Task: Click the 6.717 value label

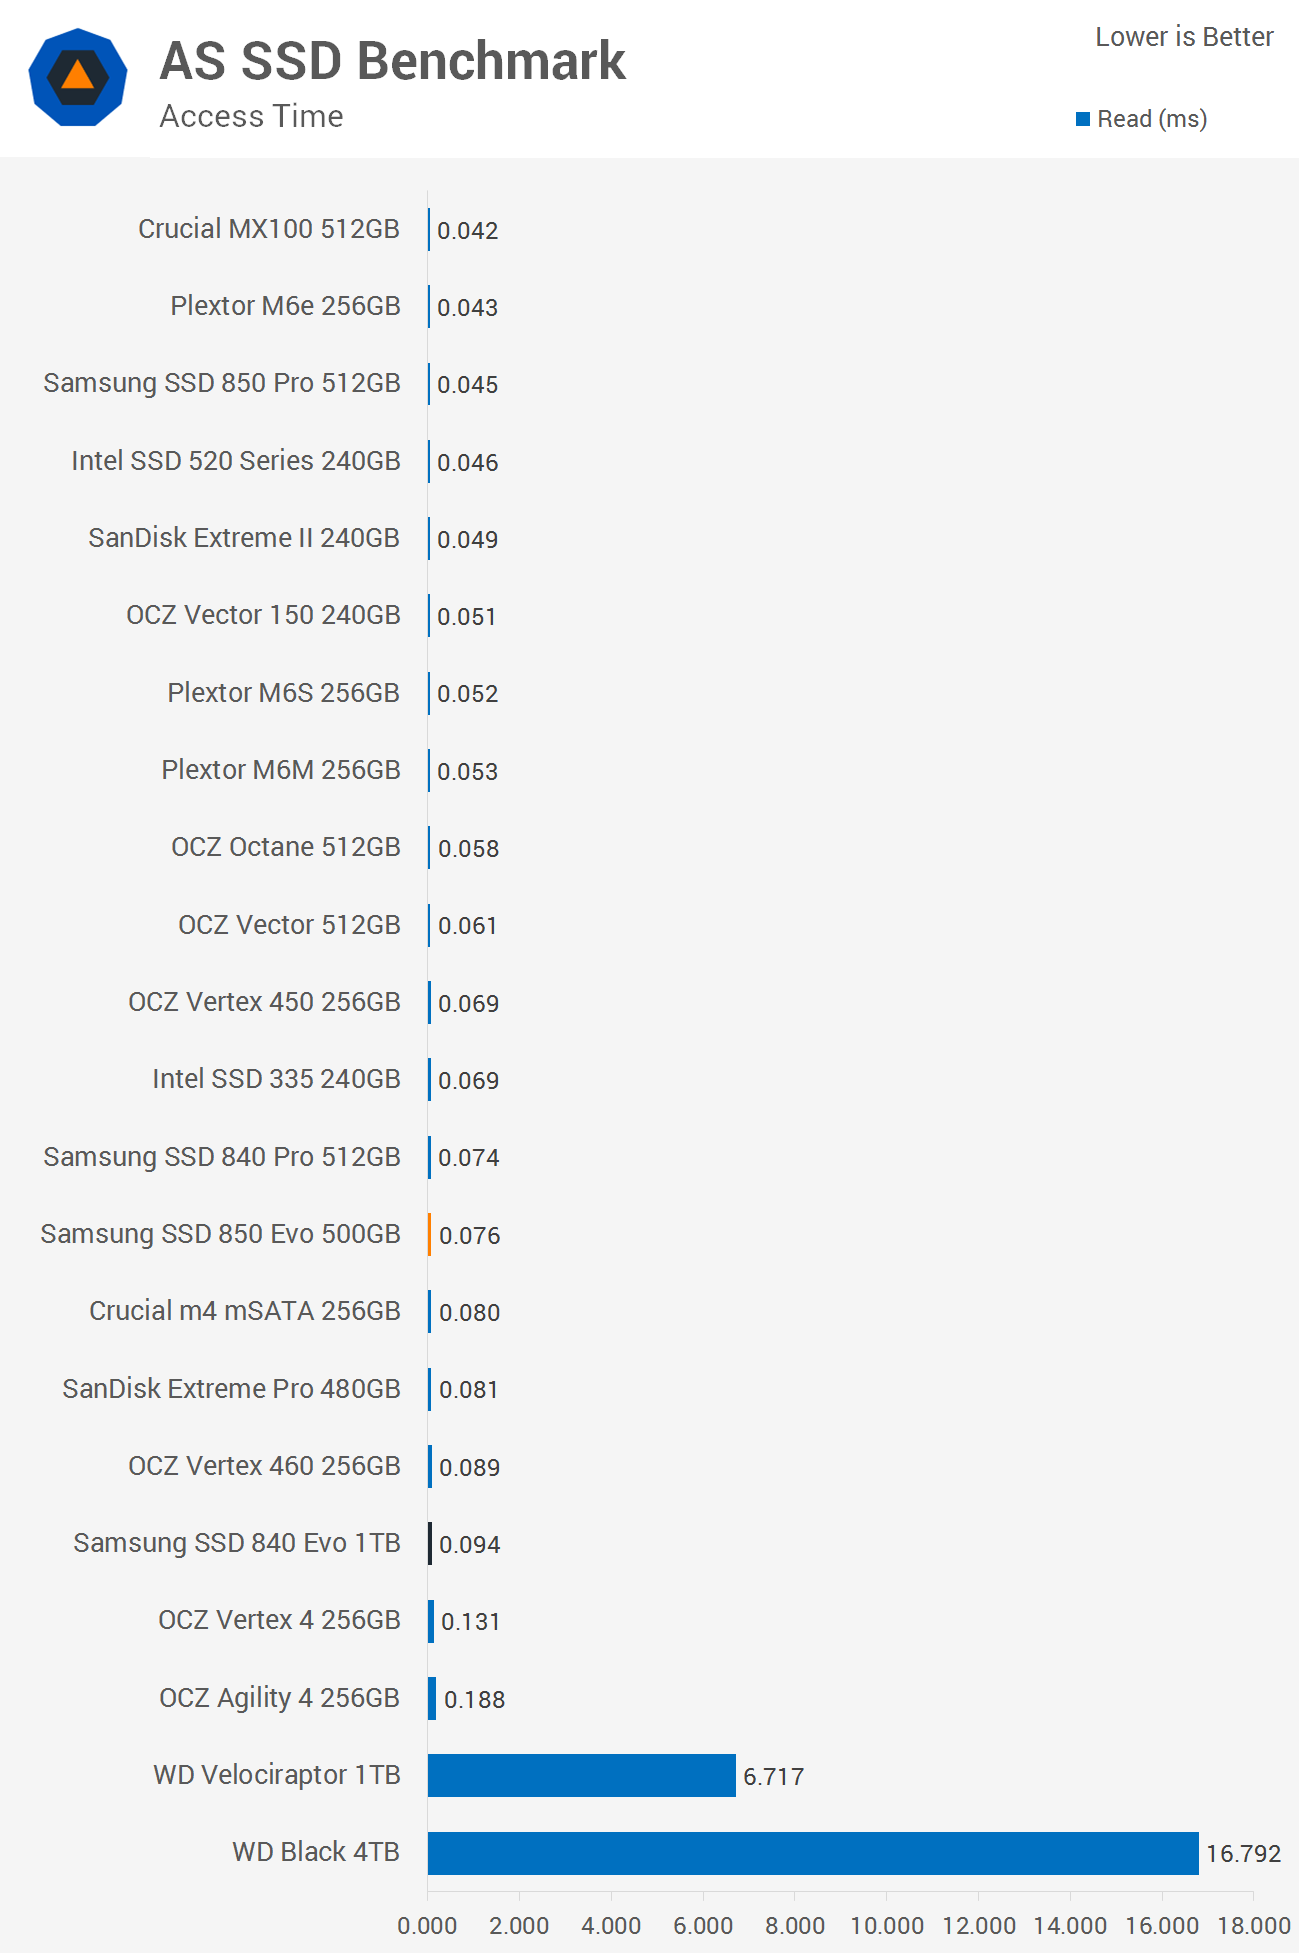Action: click(773, 1777)
